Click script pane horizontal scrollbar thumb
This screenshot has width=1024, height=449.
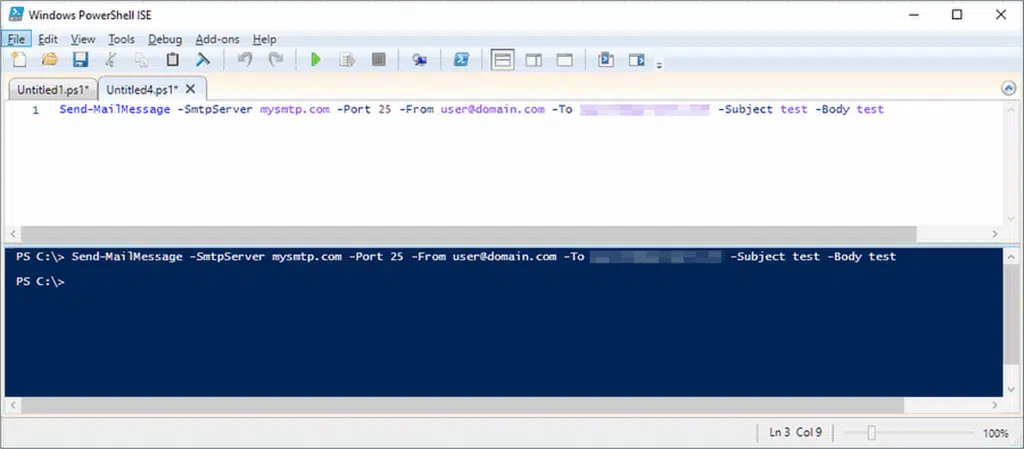click(x=469, y=234)
